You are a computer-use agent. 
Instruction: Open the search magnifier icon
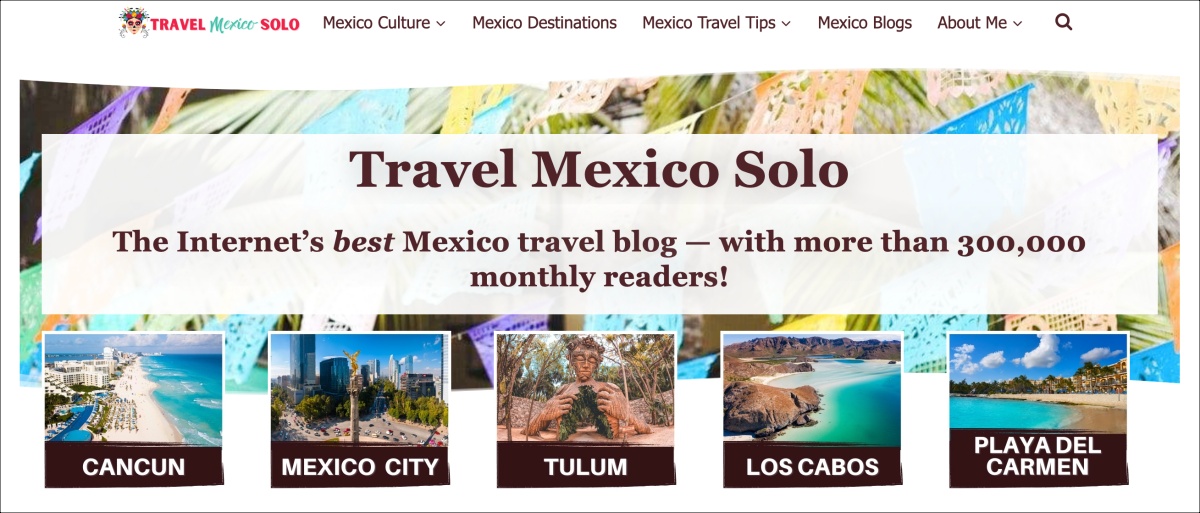(1063, 22)
